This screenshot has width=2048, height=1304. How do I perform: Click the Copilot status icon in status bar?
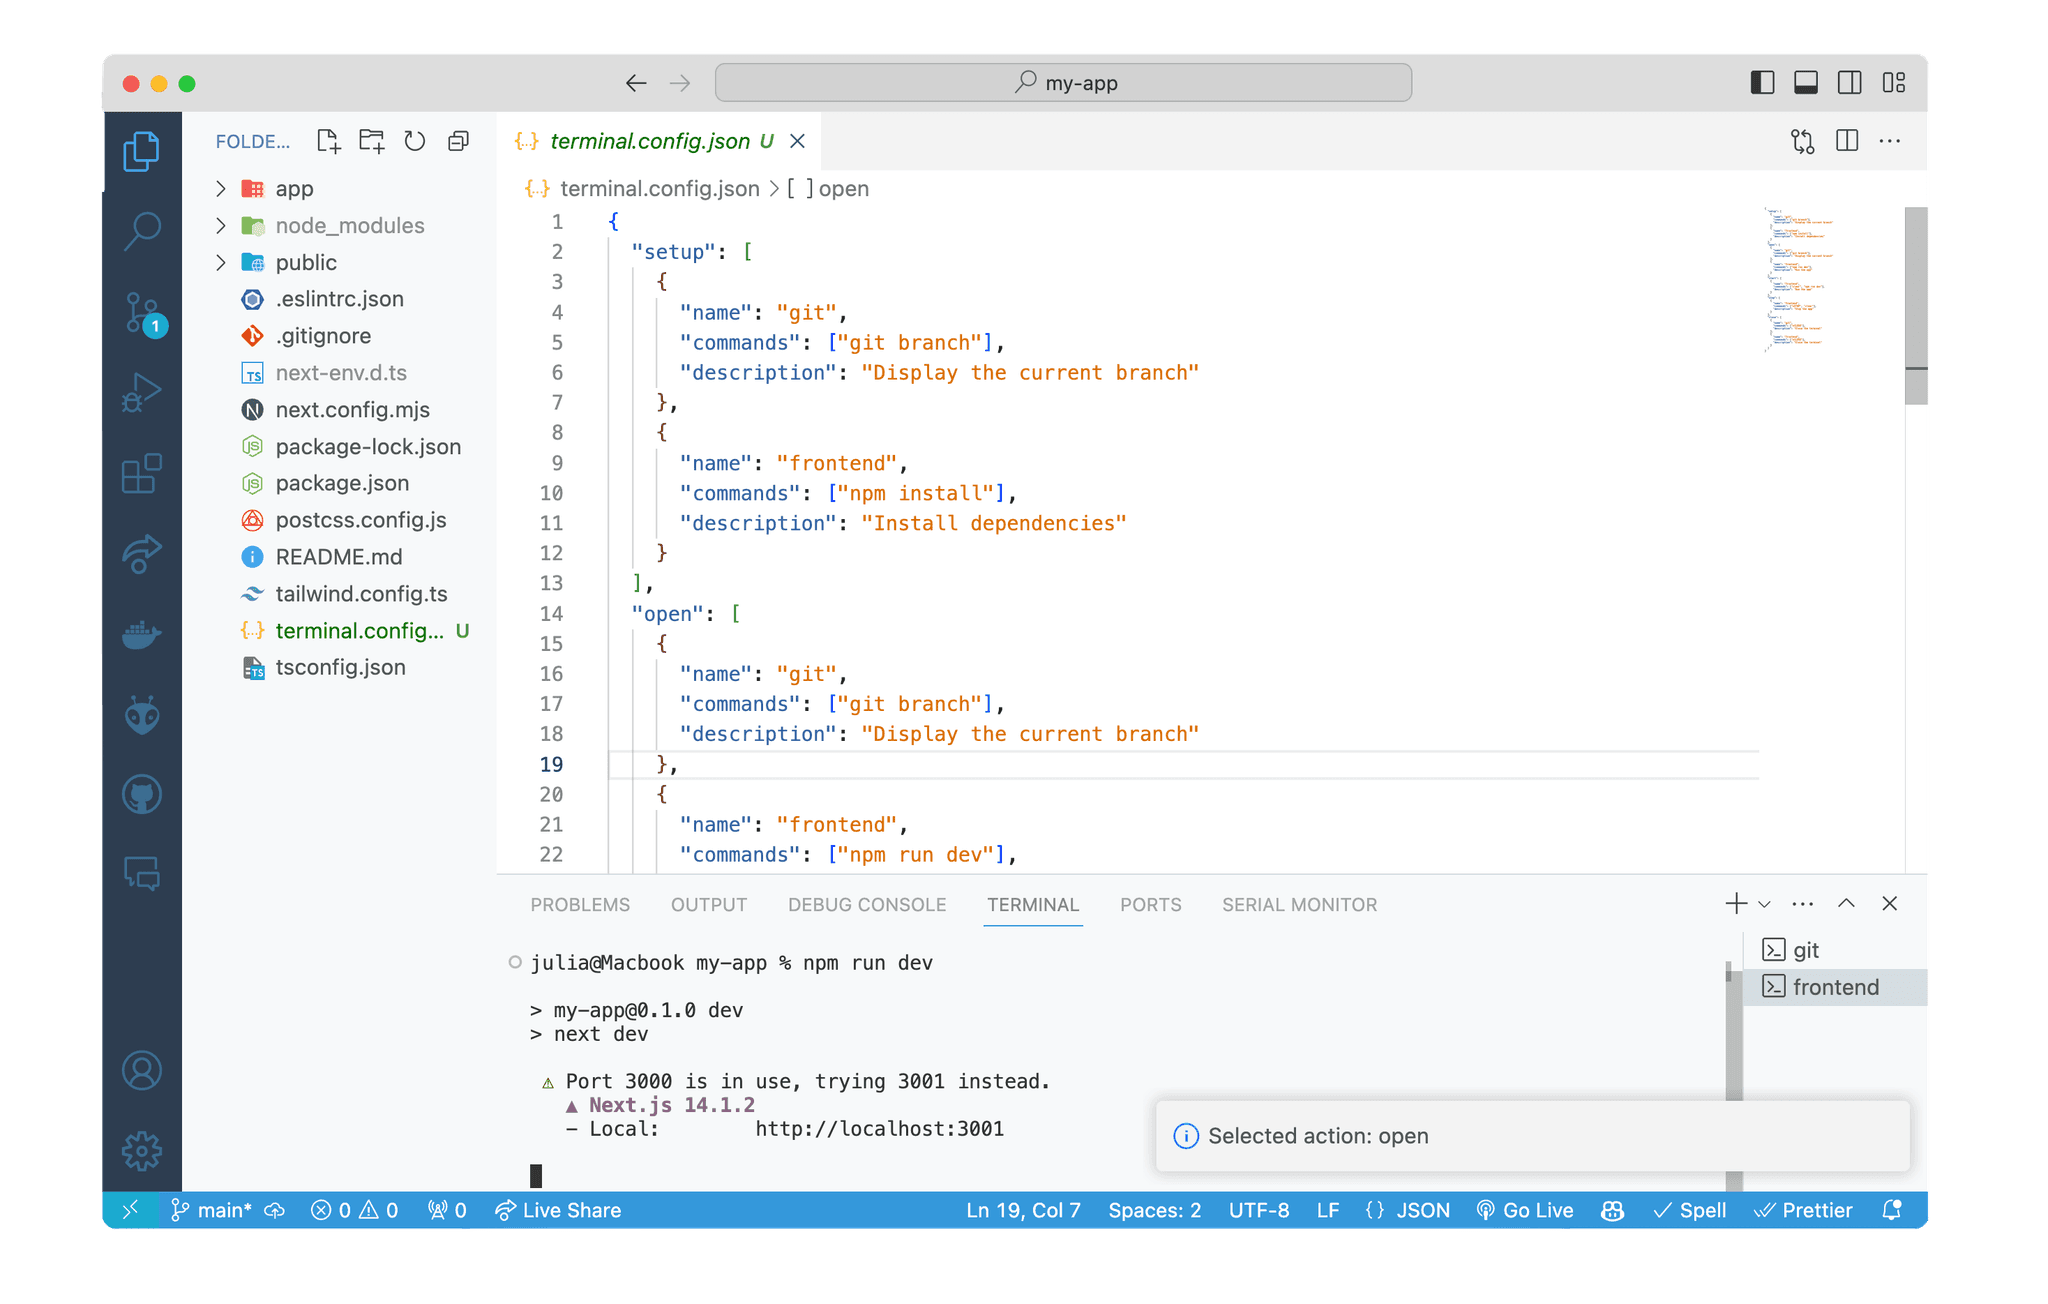click(1612, 1210)
